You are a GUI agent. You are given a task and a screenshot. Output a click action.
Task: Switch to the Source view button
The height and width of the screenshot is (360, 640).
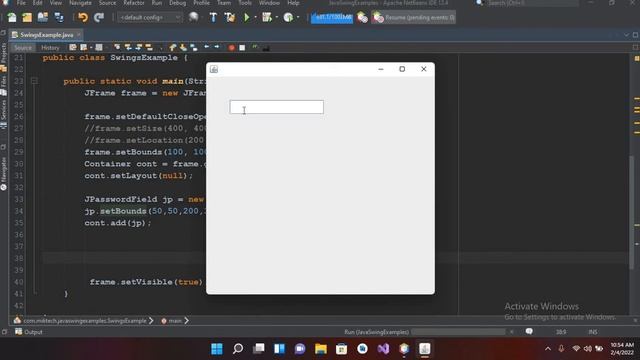(x=22, y=48)
